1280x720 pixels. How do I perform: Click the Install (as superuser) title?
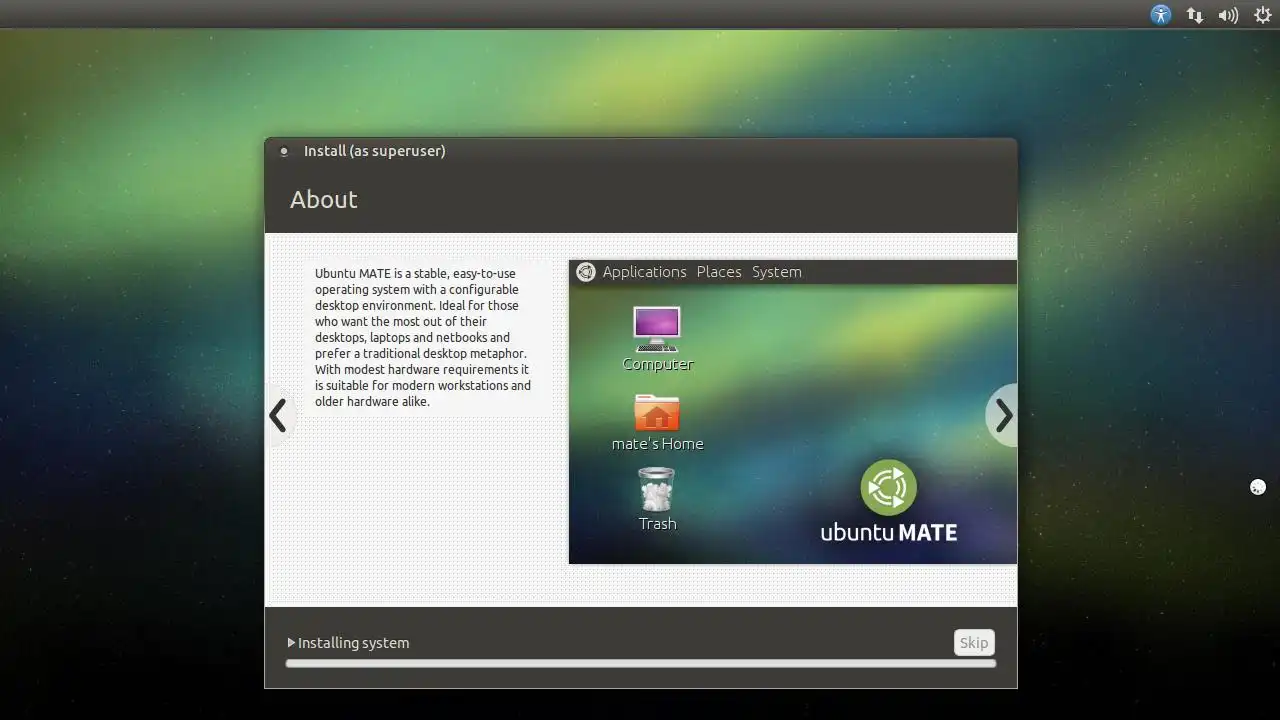375,151
